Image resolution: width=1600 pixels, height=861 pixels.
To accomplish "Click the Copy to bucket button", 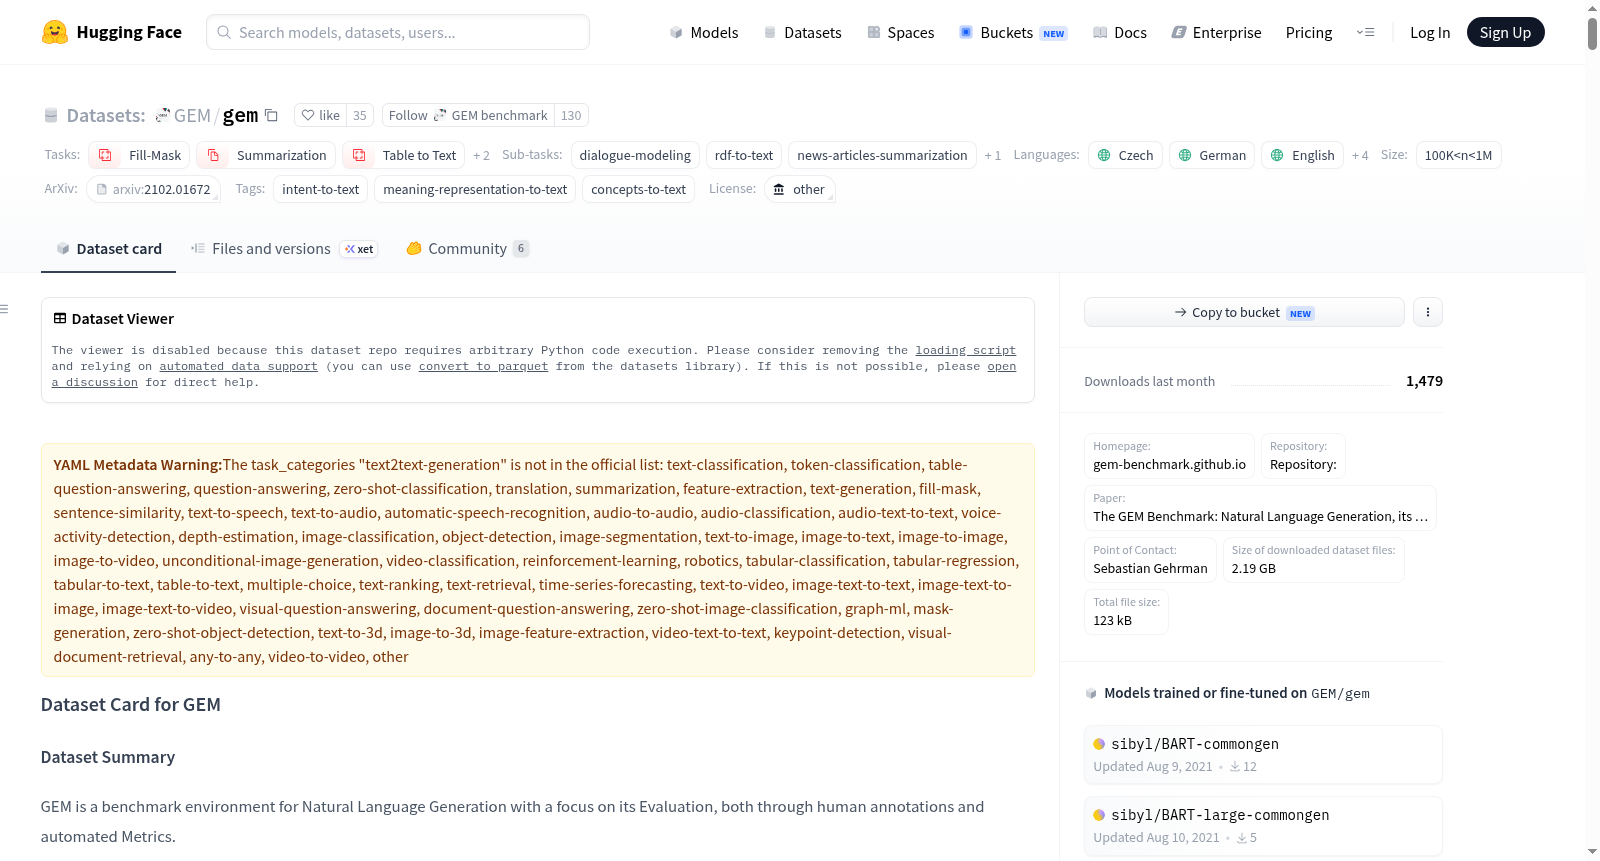I will point(1244,312).
